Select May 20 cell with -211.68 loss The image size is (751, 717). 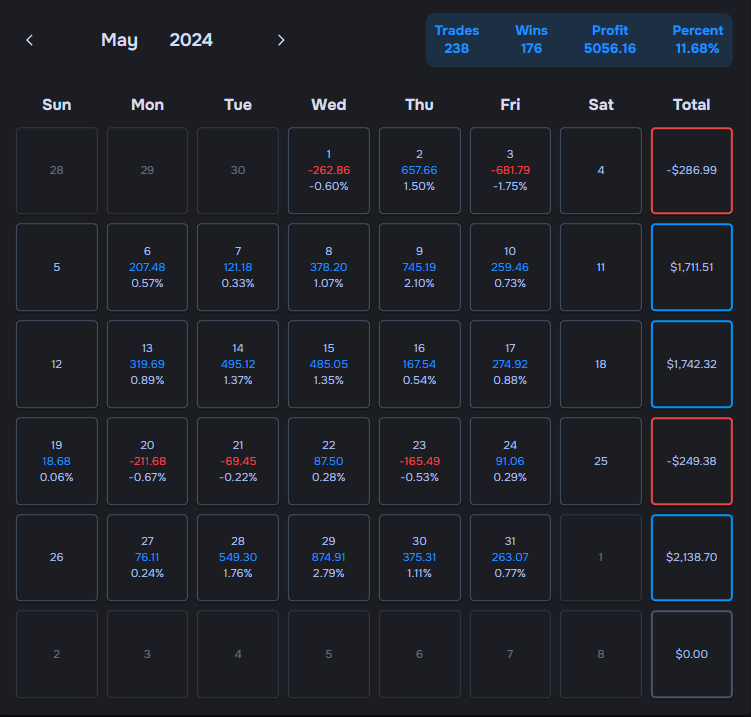147,461
